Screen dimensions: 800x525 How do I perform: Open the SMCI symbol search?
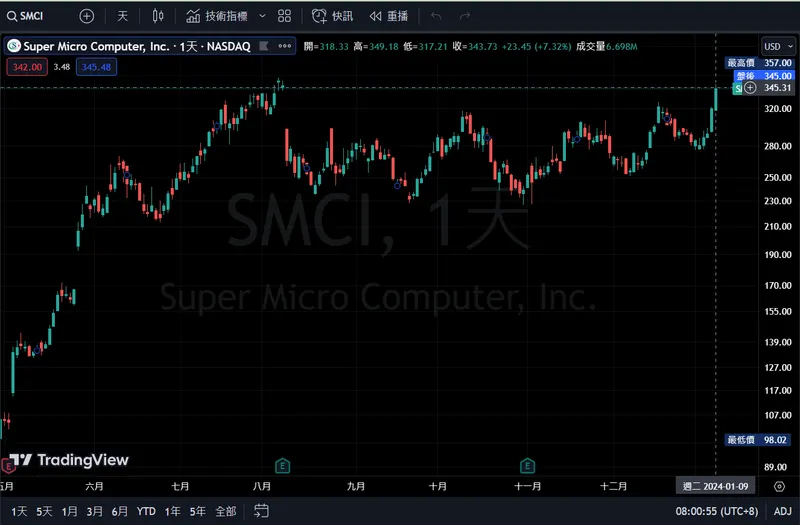point(26,16)
